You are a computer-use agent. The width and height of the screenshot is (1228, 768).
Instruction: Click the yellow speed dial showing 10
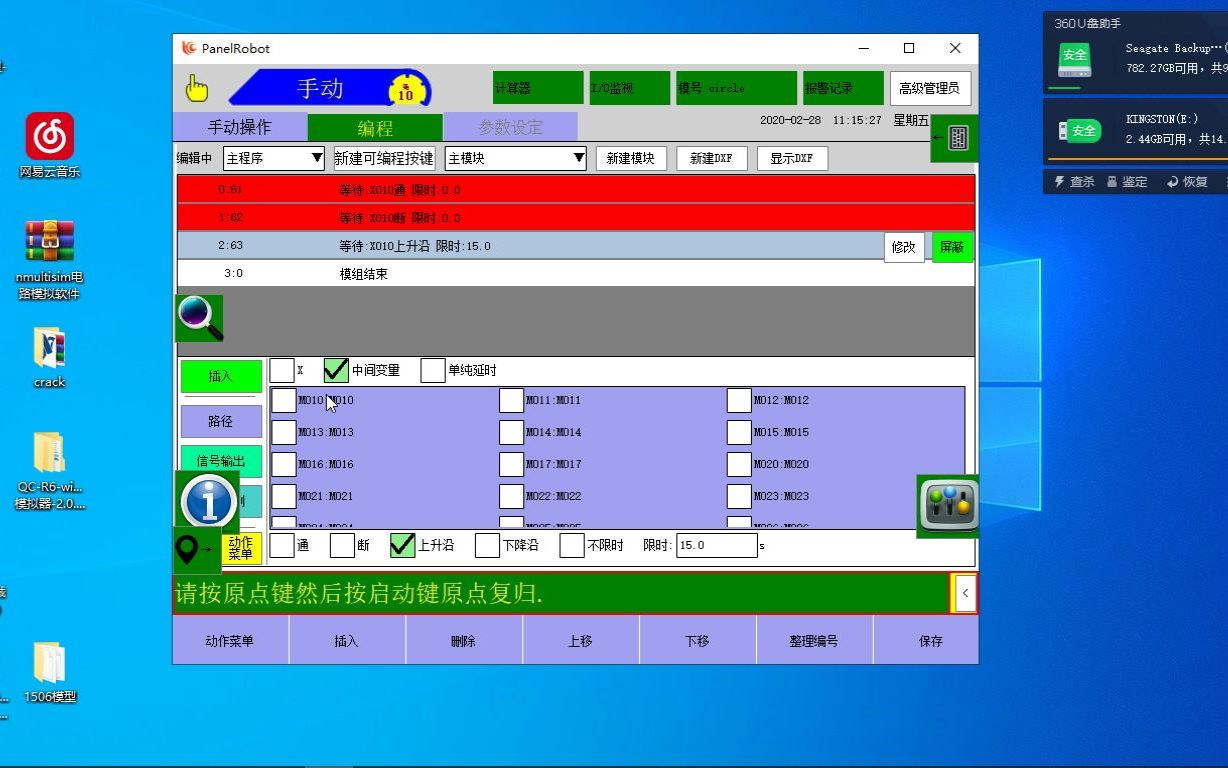[405, 90]
